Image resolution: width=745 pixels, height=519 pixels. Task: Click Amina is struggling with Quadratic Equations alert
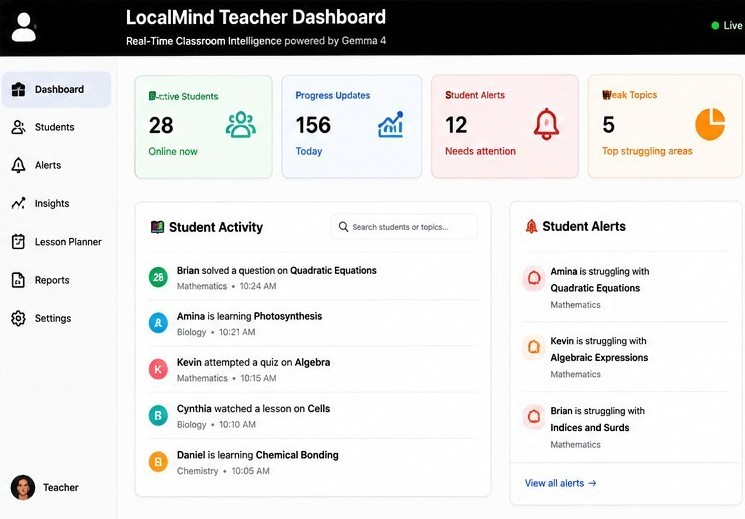tap(626, 287)
